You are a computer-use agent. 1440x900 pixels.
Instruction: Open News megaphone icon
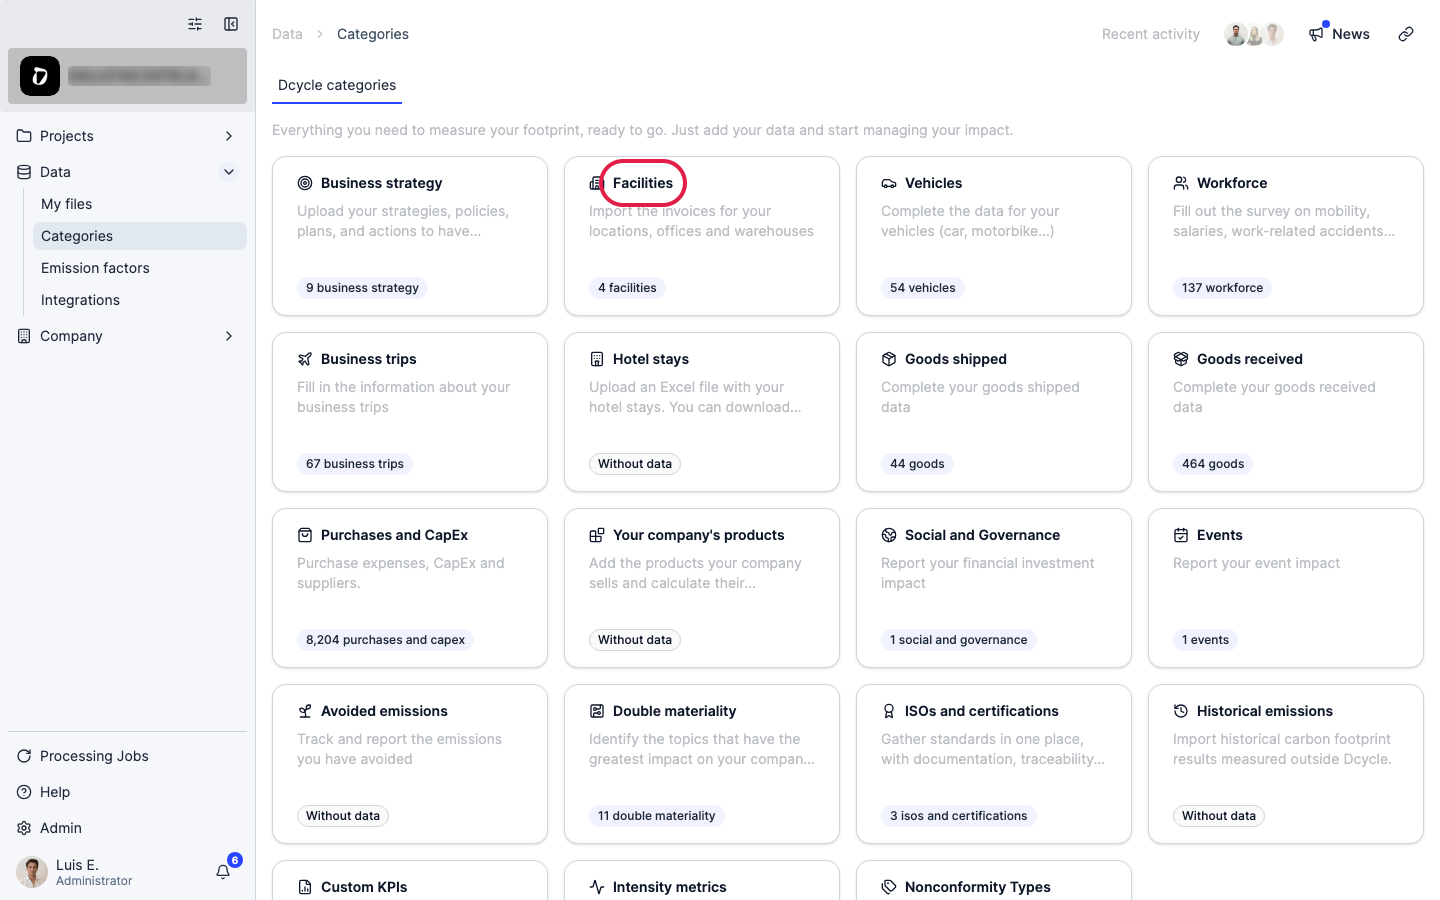click(1316, 34)
